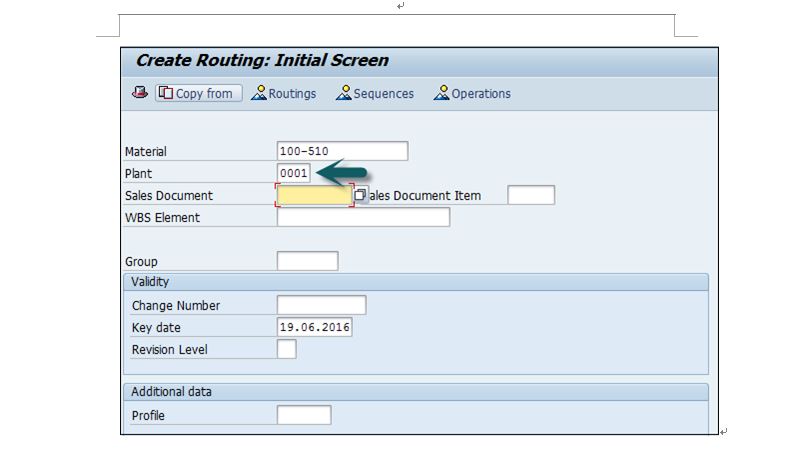Click the Material input field
788x454 pixels.
click(342, 151)
